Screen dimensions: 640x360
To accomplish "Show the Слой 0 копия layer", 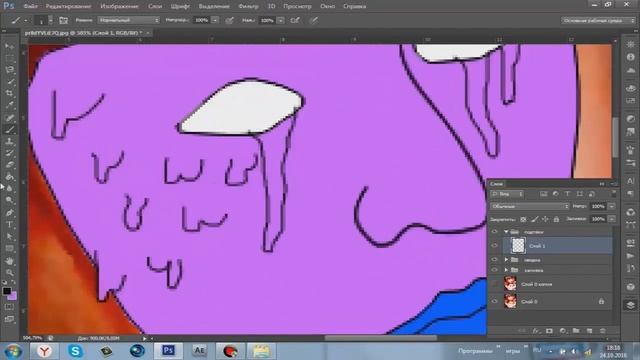I will click(x=495, y=284).
